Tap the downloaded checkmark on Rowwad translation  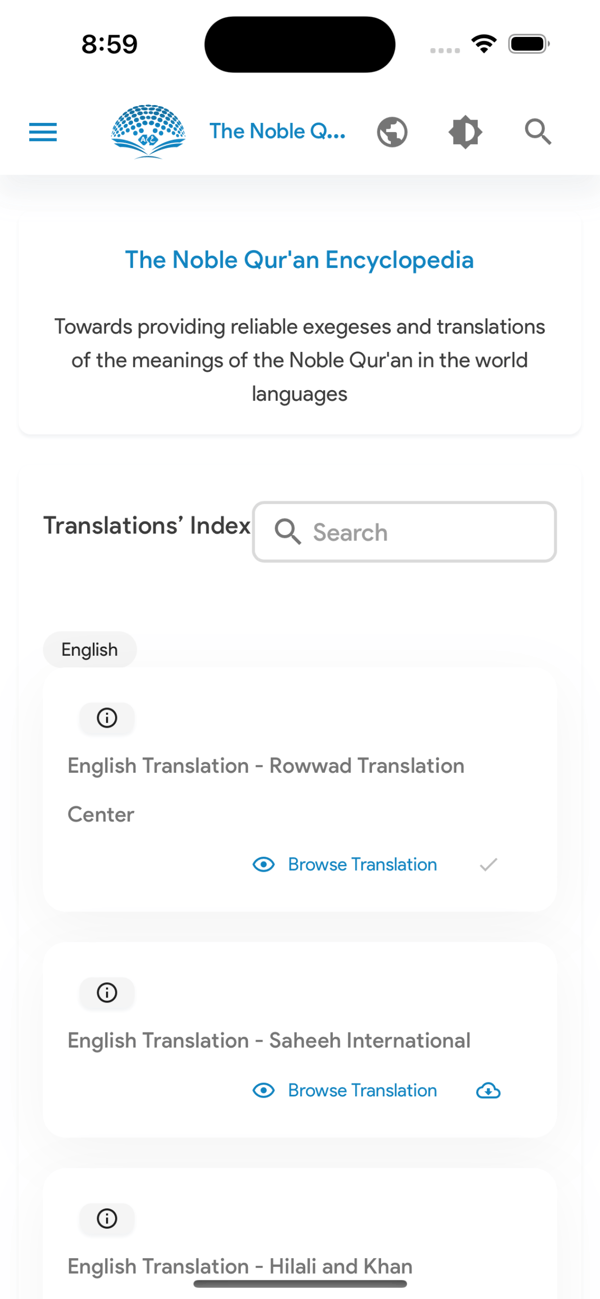[x=488, y=864]
